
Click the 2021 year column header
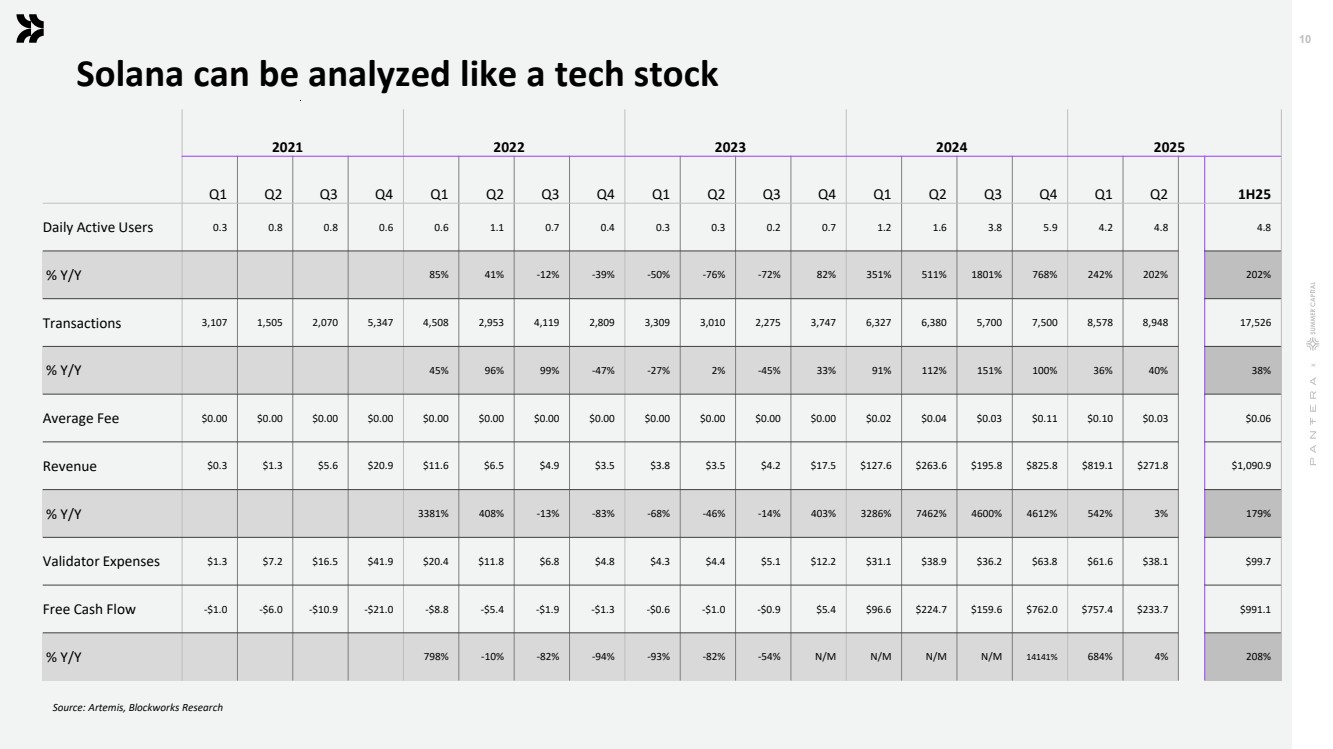pyautogui.click(x=288, y=147)
